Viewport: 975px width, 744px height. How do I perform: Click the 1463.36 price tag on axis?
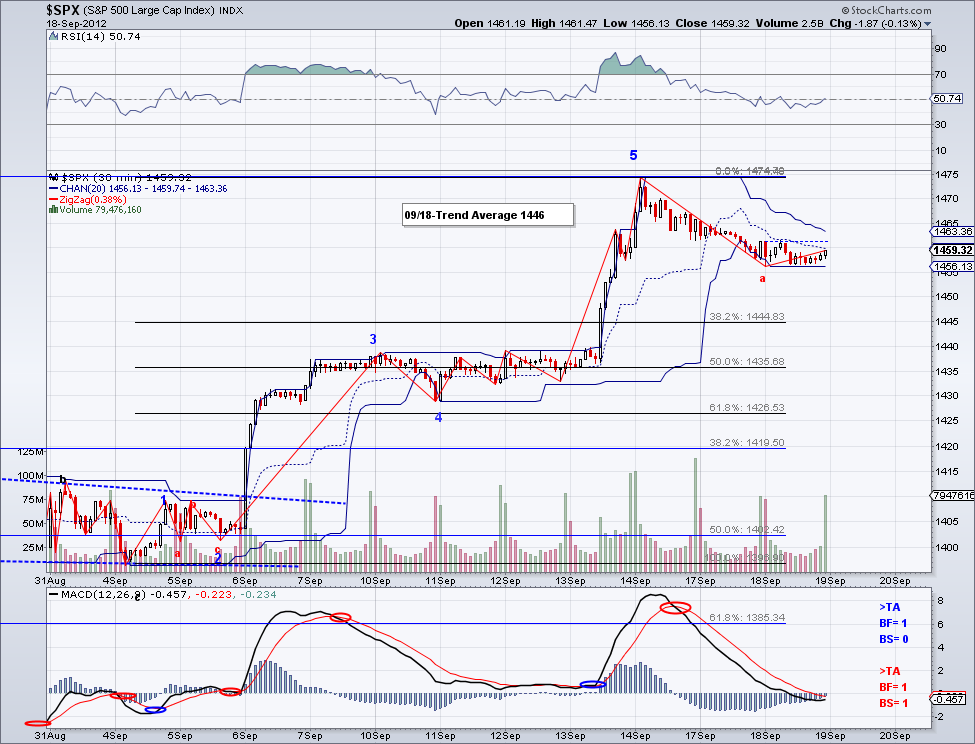pos(952,231)
